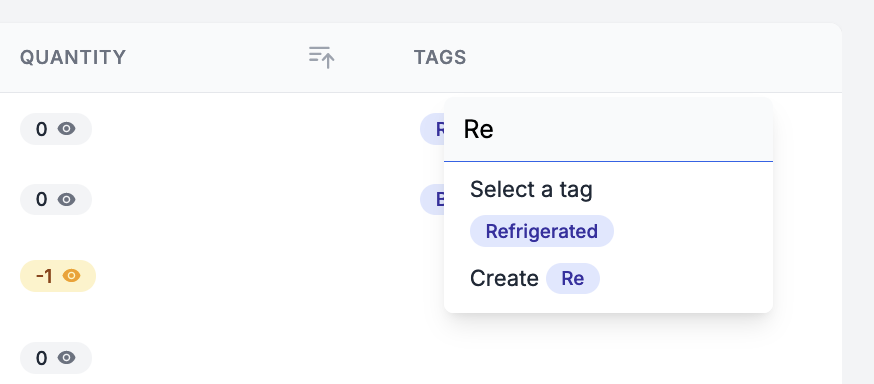The height and width of the screenshot is (384, 874).
Task: Click the partially hidden tag starting with R
Action: [433, 129]
